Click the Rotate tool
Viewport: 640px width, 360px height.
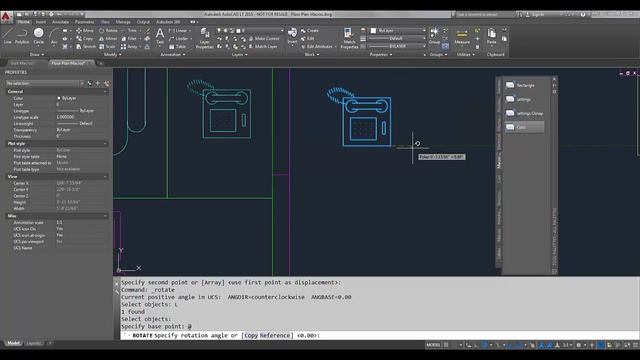coord(108,31)
